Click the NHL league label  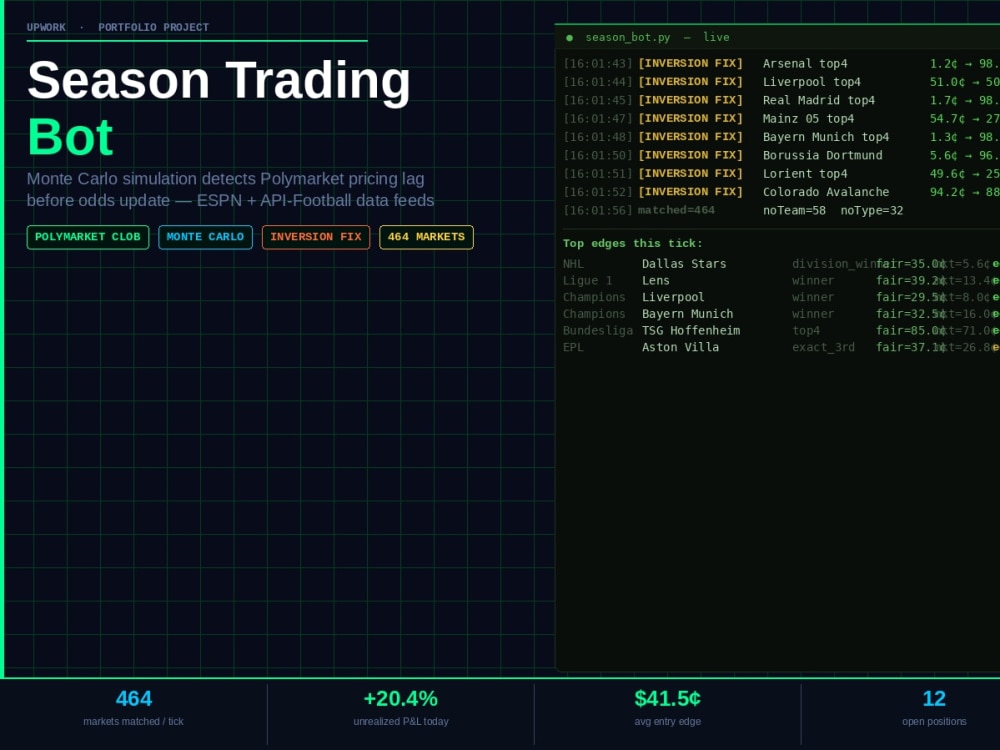coord(573,264)
